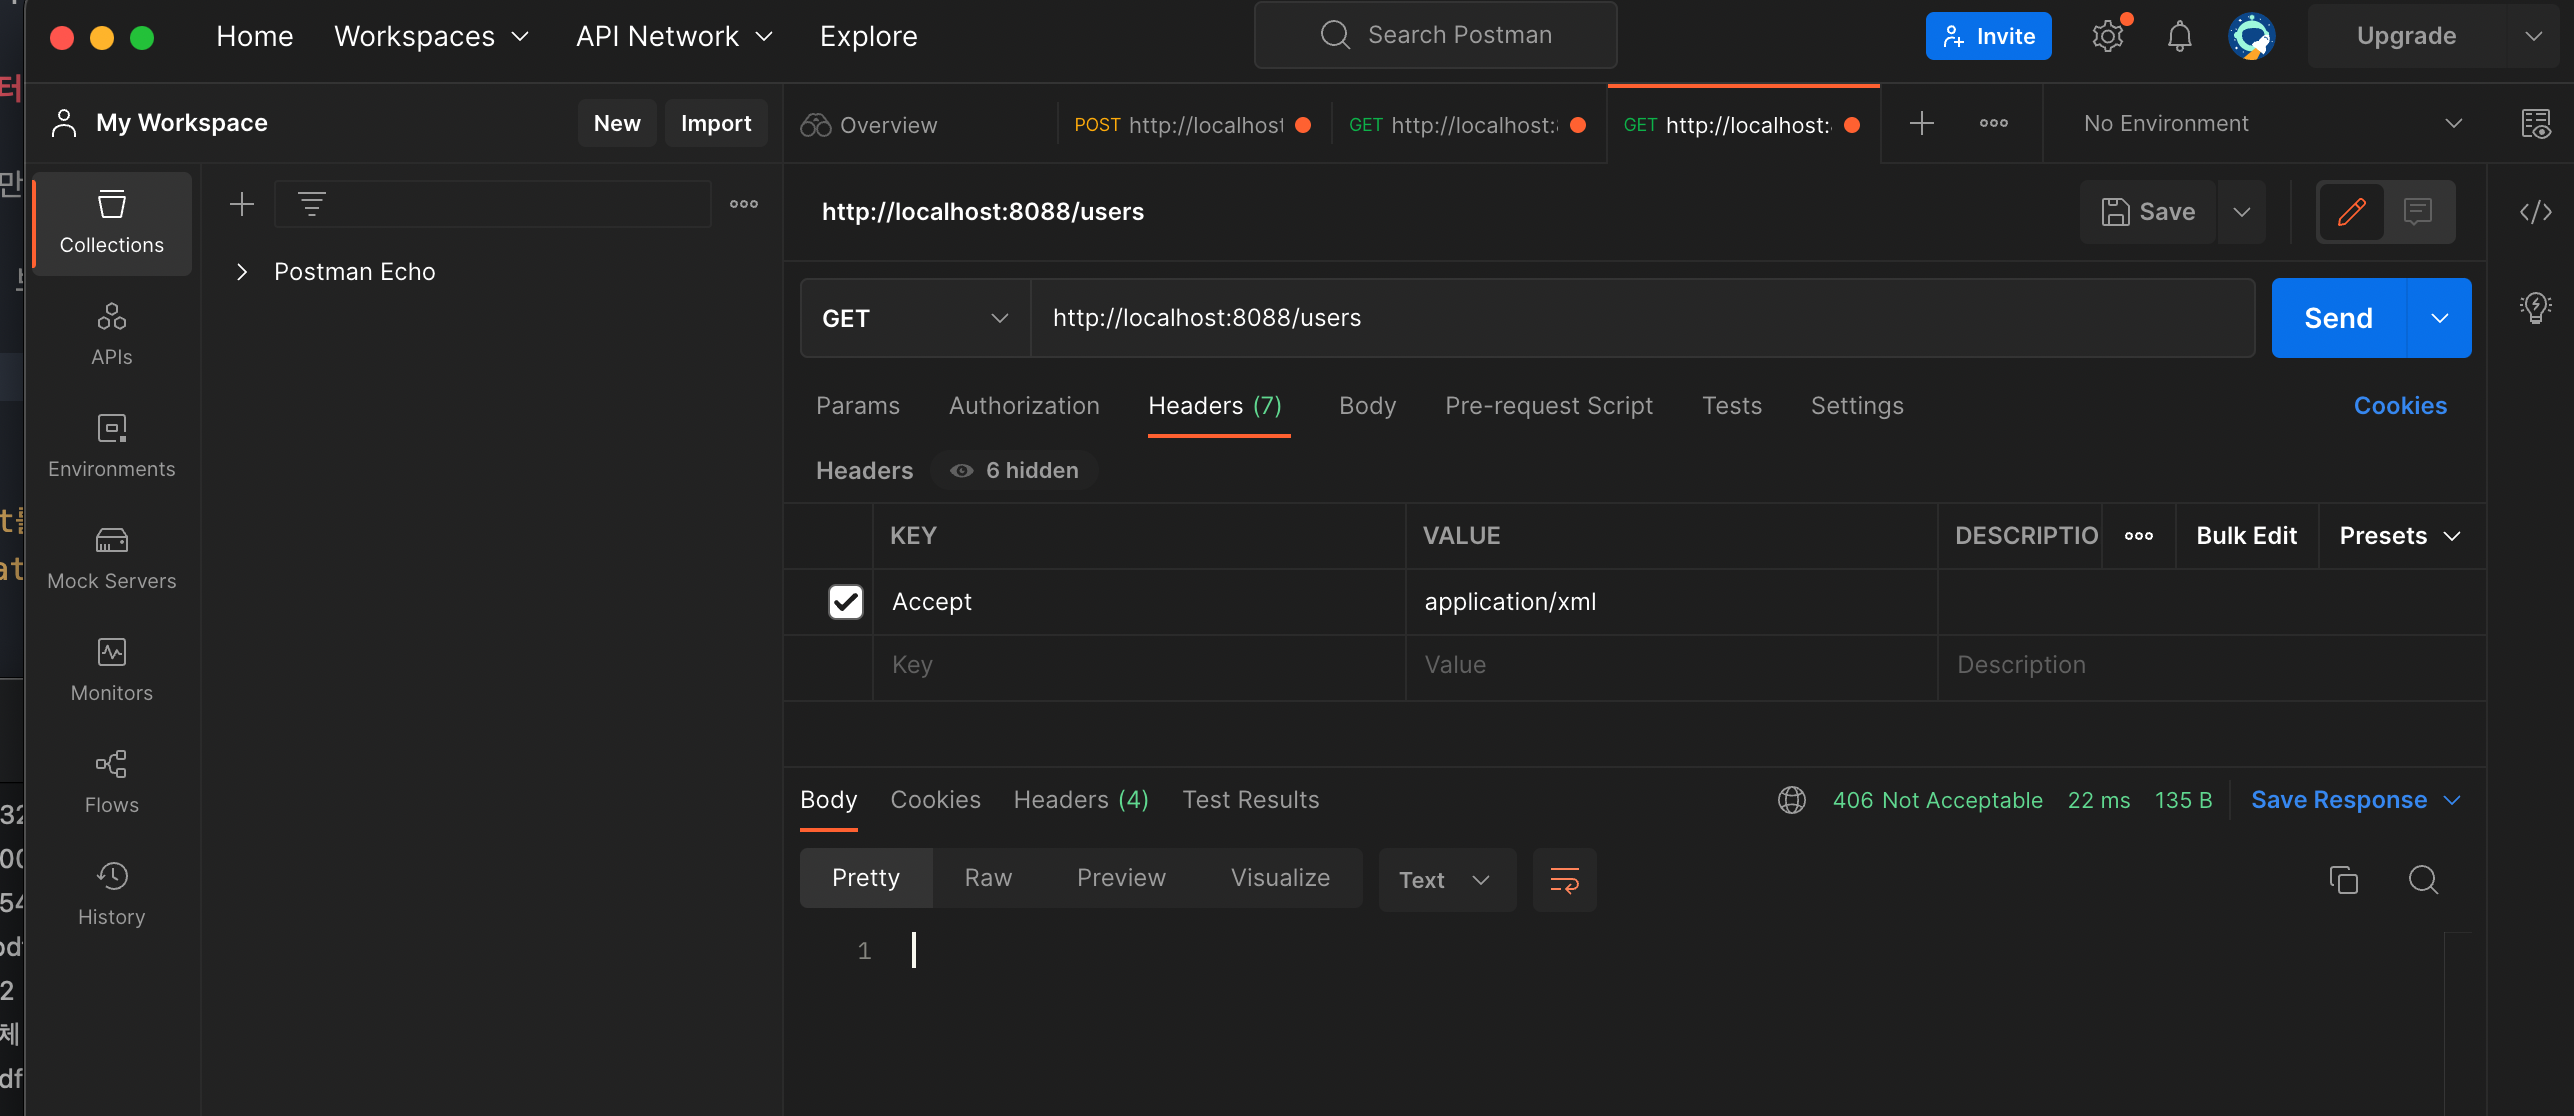Click the Invite button
The height and width of the screenshot is (1116, 2574).
(1988, 36)
